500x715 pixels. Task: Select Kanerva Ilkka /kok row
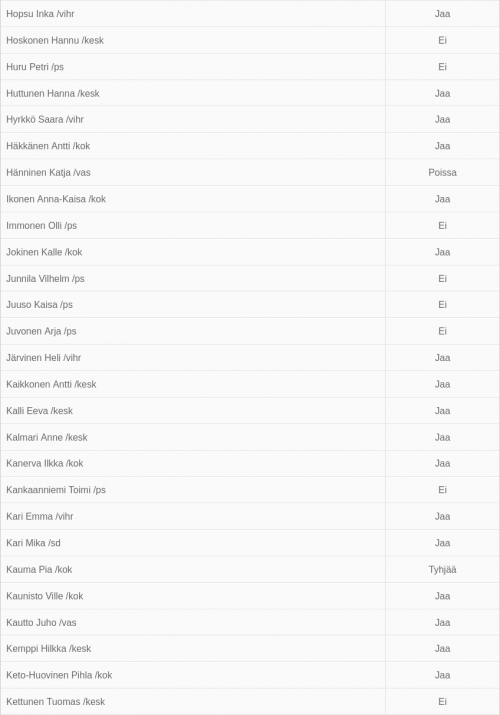coord(250,463)
